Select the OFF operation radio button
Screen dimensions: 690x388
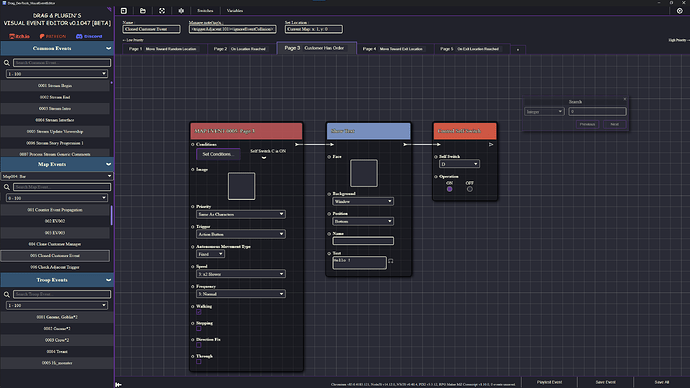(470, 189)
